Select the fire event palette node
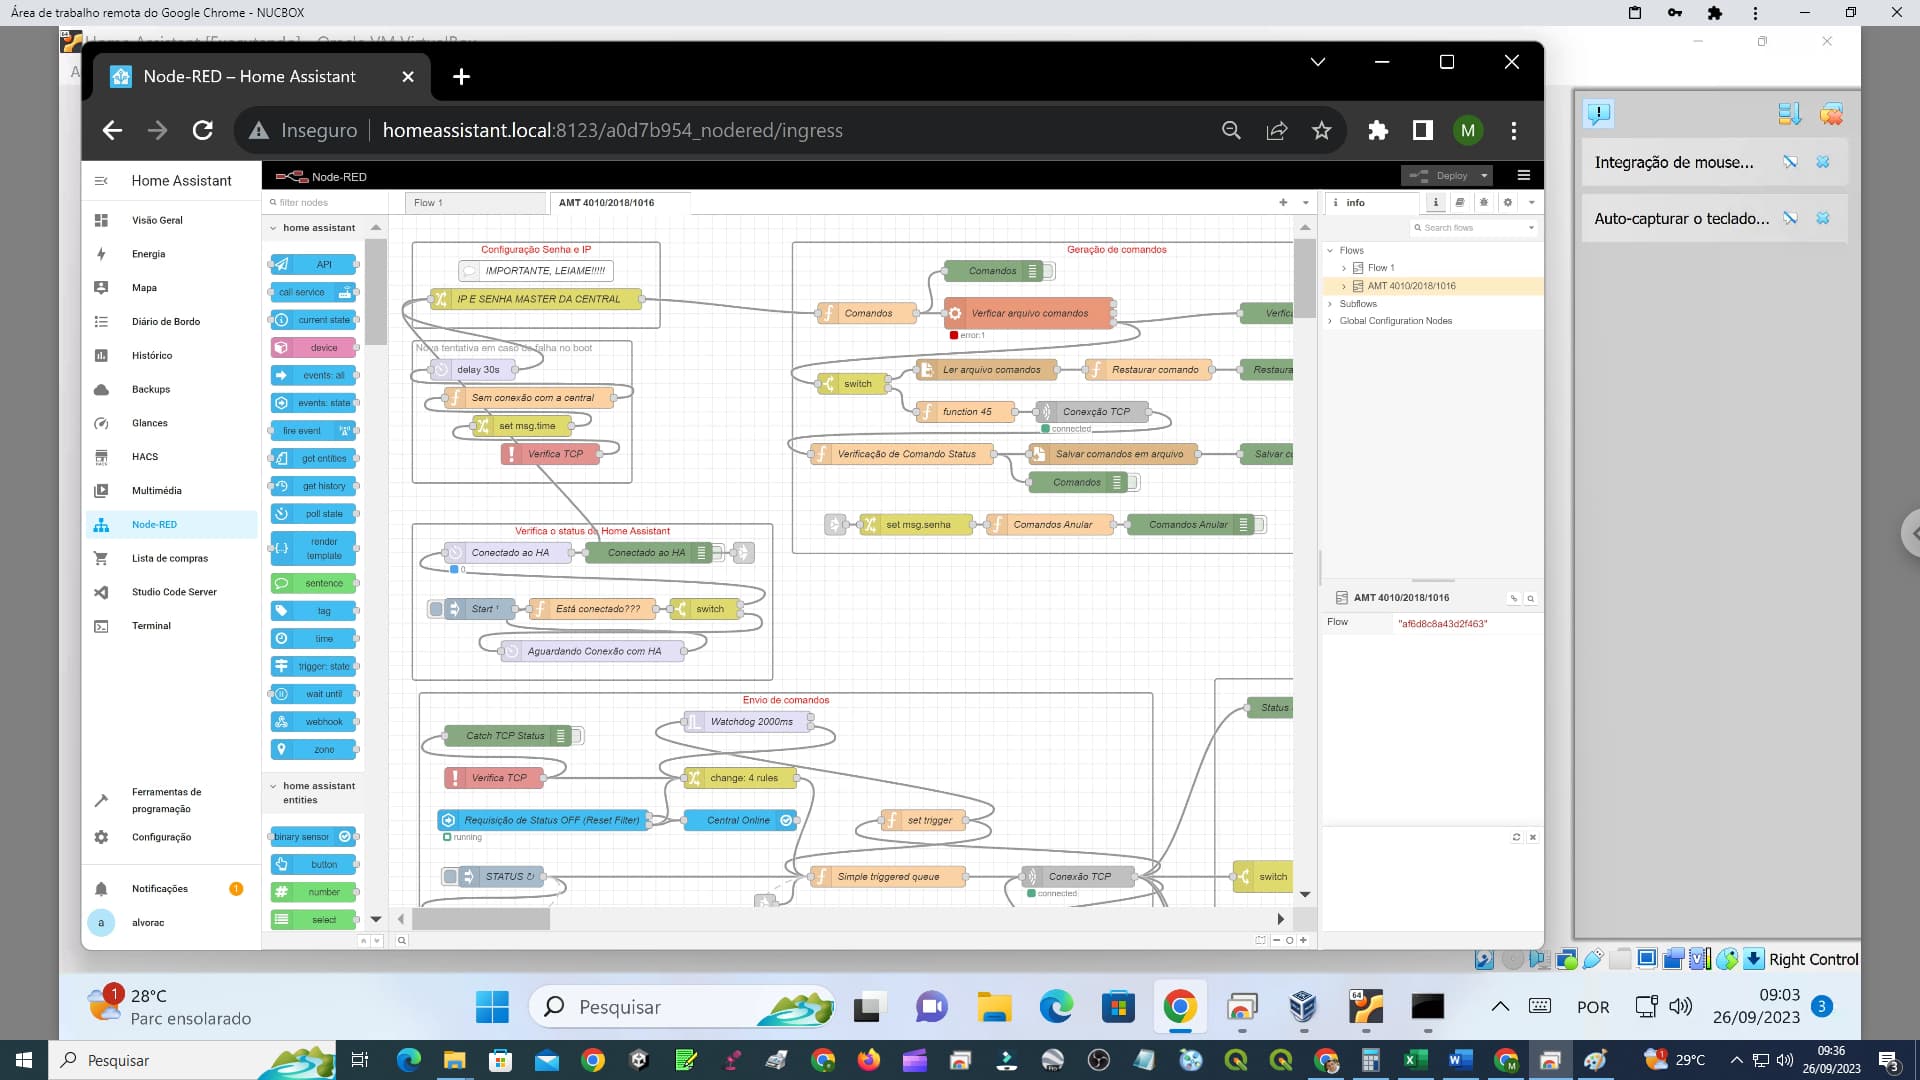This screenshot has width=1920, height=1080. pos(314,431)
